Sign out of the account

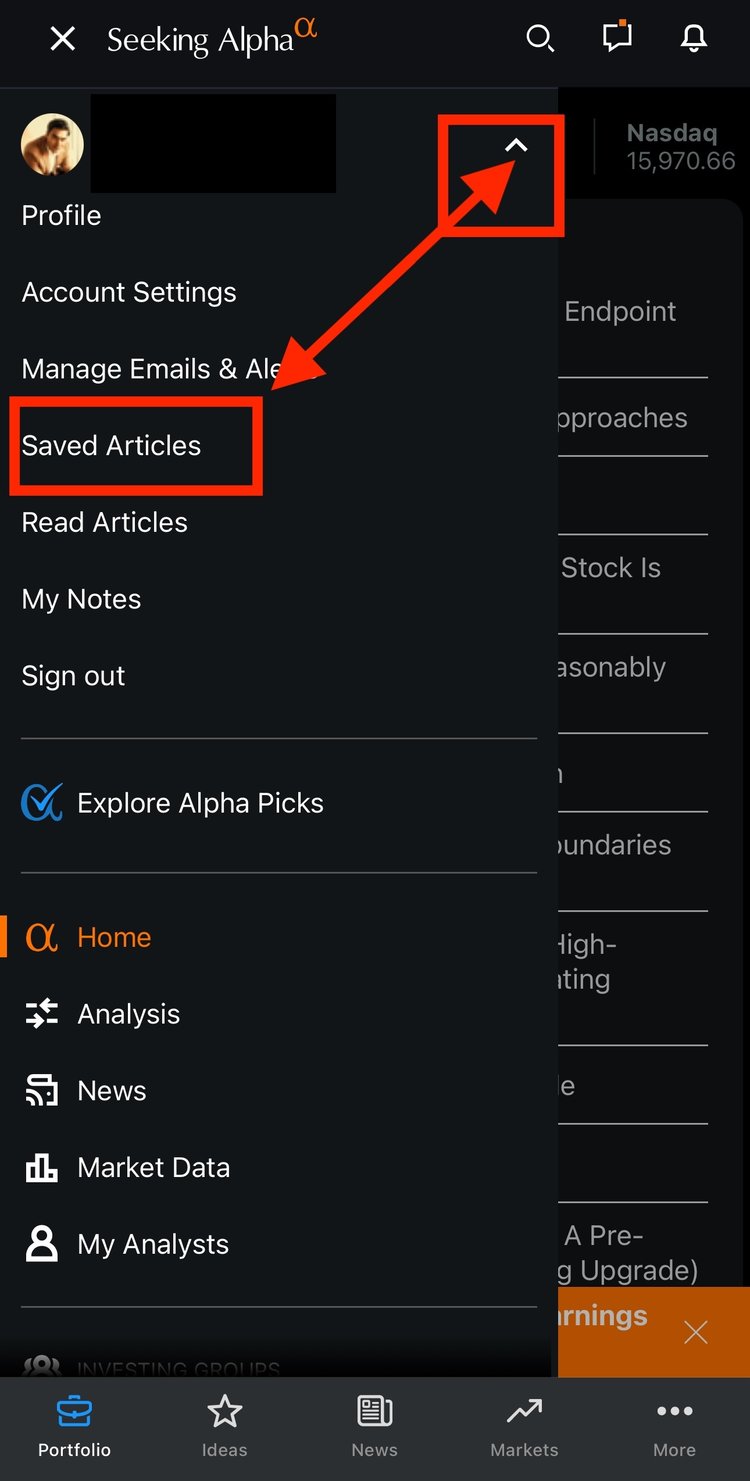click(72, 675)
